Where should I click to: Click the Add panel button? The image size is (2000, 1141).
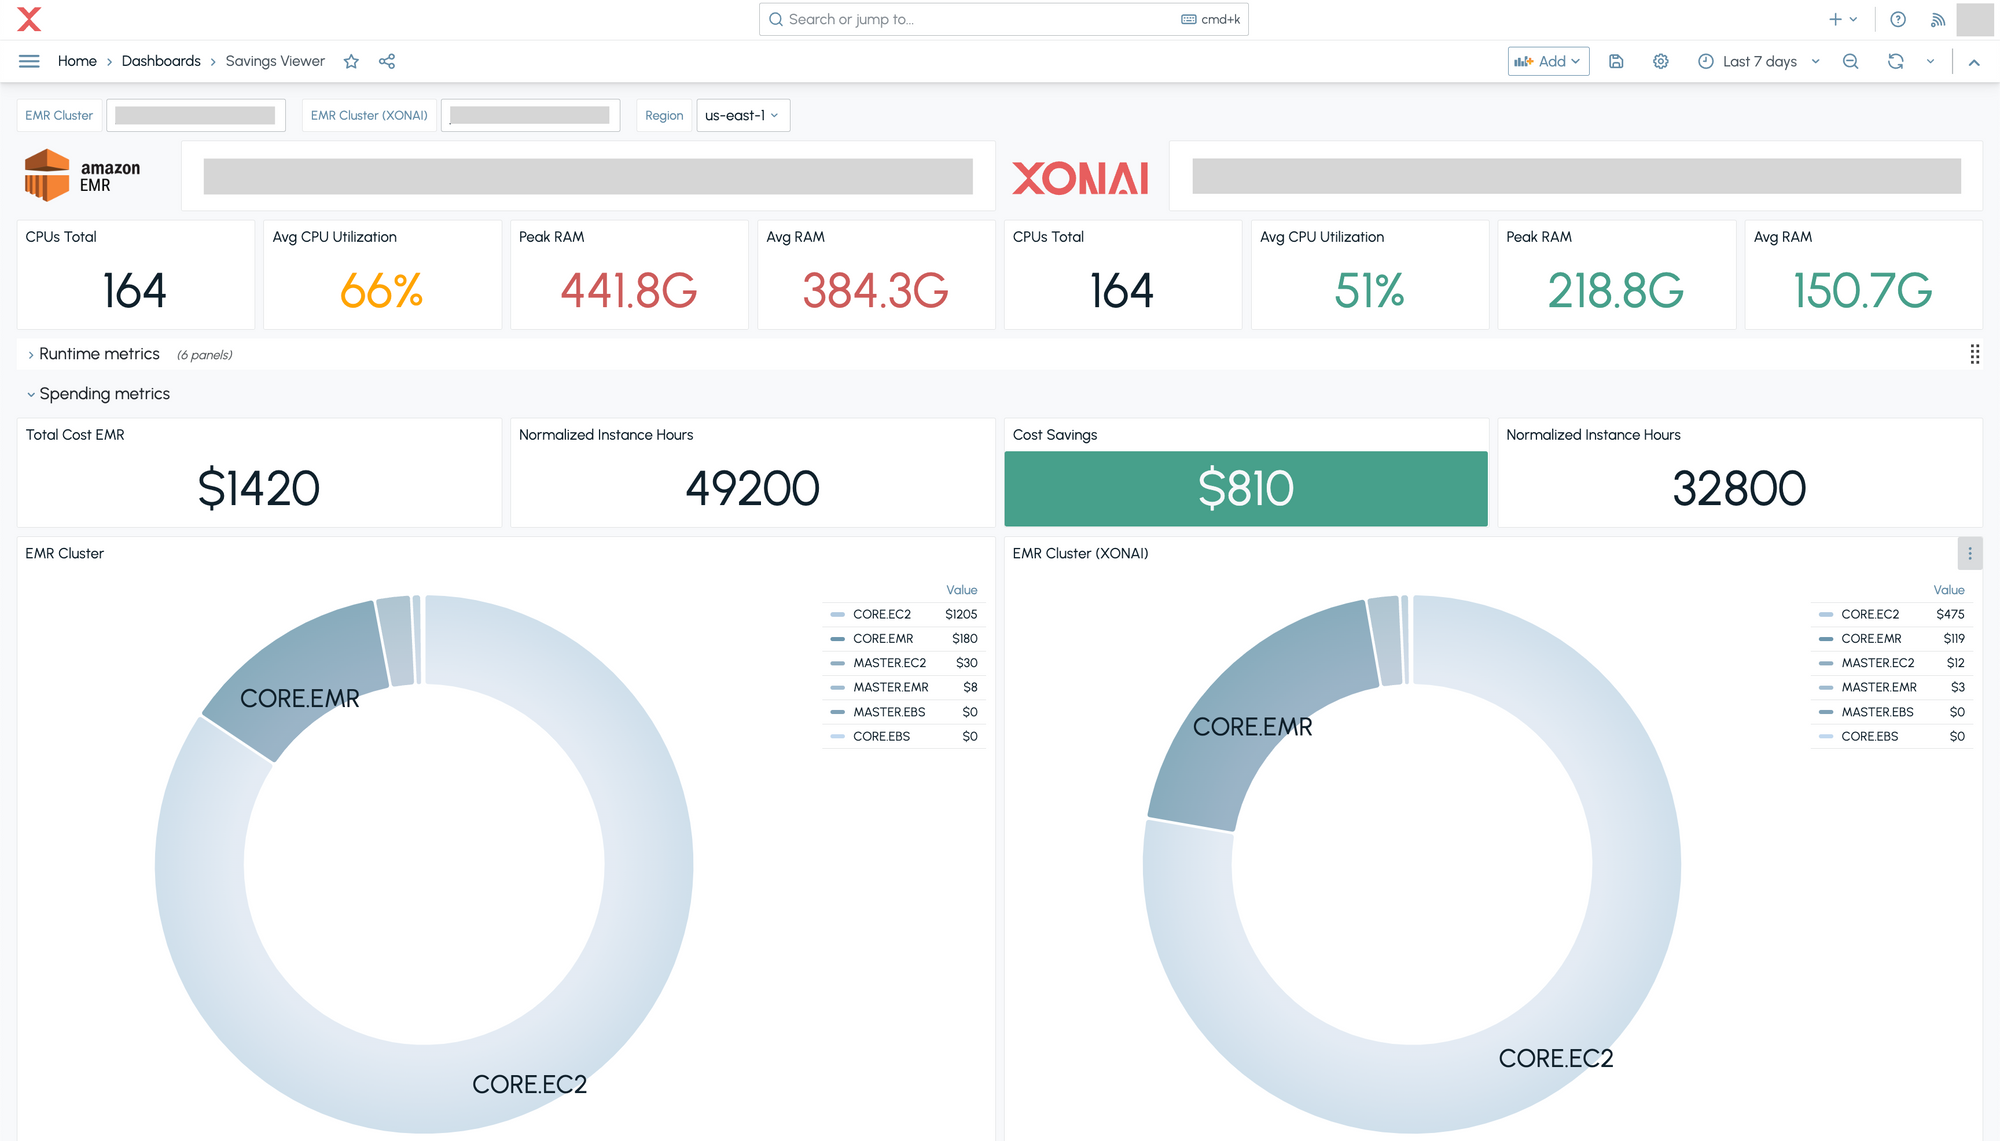[1547, 62]
